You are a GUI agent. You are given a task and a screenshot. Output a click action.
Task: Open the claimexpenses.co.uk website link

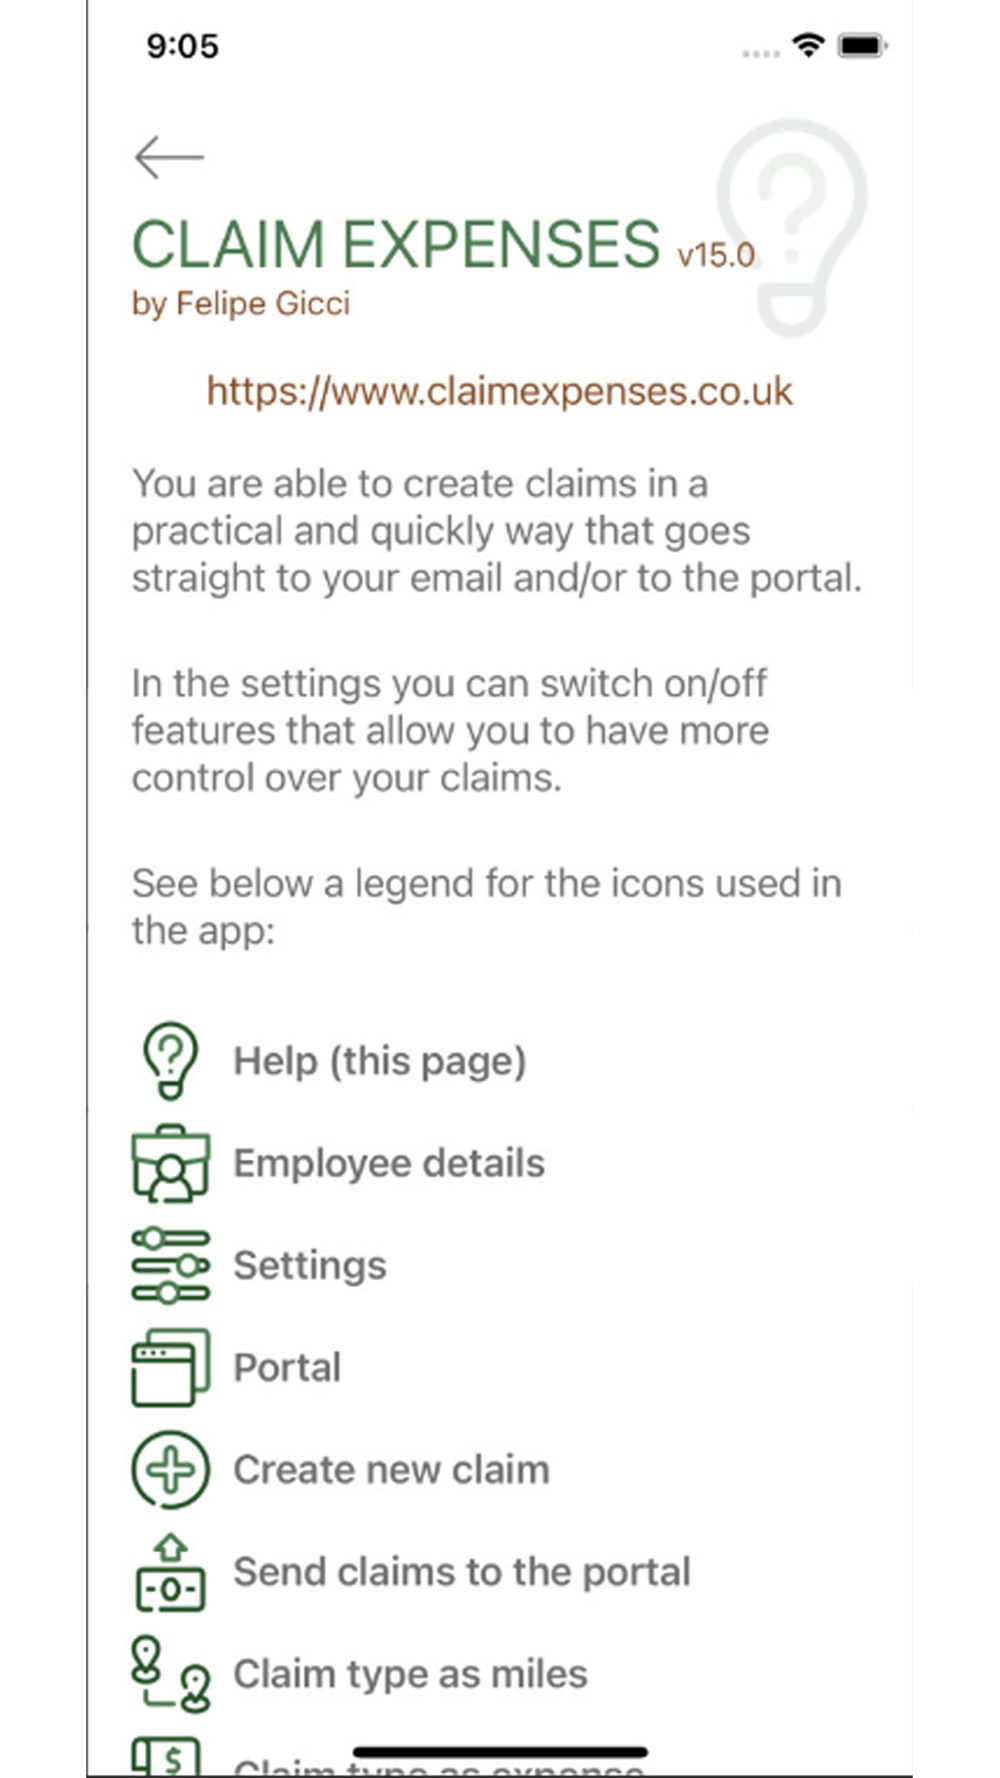tap(499, 391)
